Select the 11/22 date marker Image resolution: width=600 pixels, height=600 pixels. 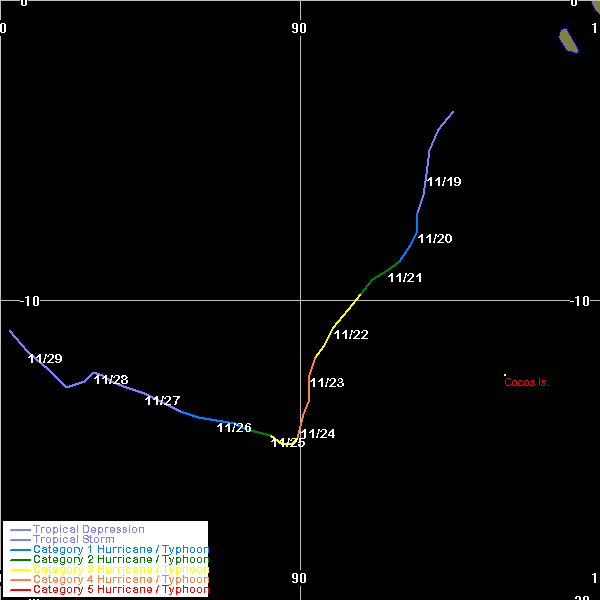click(x=351, y=335)
